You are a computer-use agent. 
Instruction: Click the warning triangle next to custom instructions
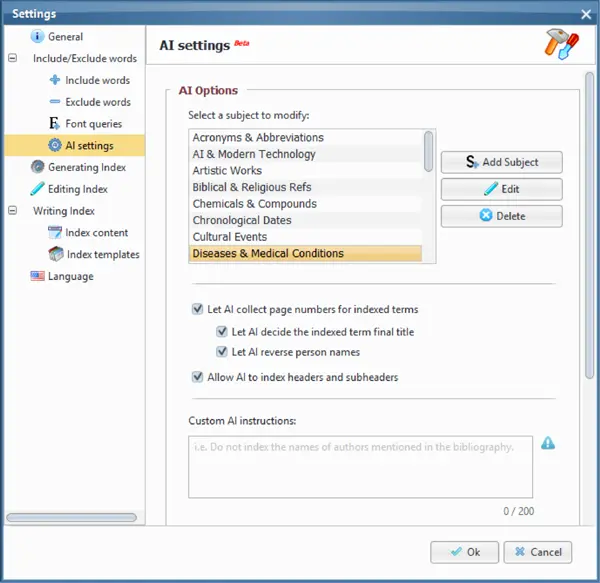click(548, 443)
